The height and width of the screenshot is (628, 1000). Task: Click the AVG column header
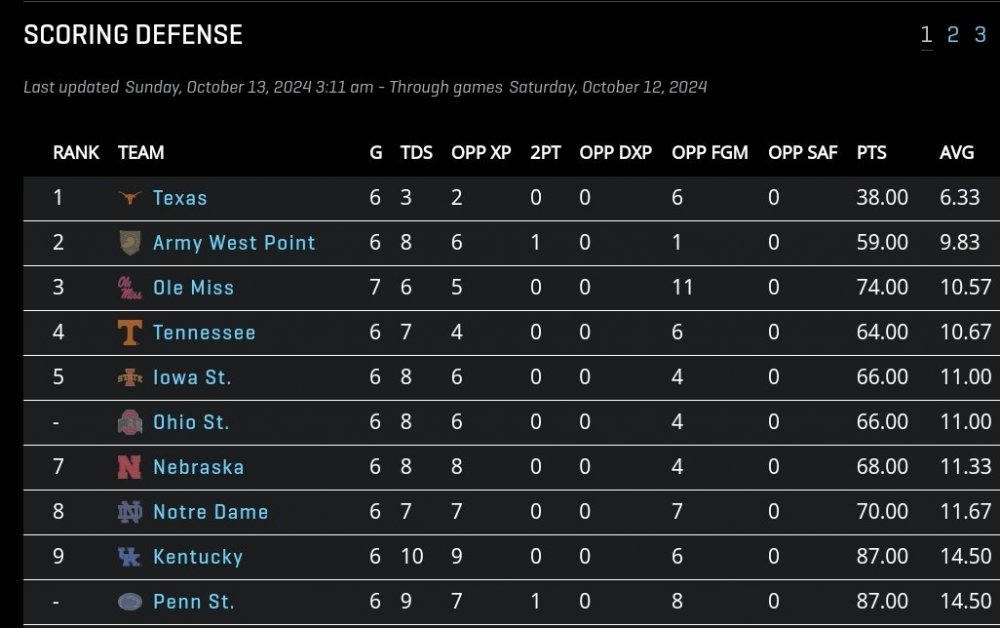957,153
